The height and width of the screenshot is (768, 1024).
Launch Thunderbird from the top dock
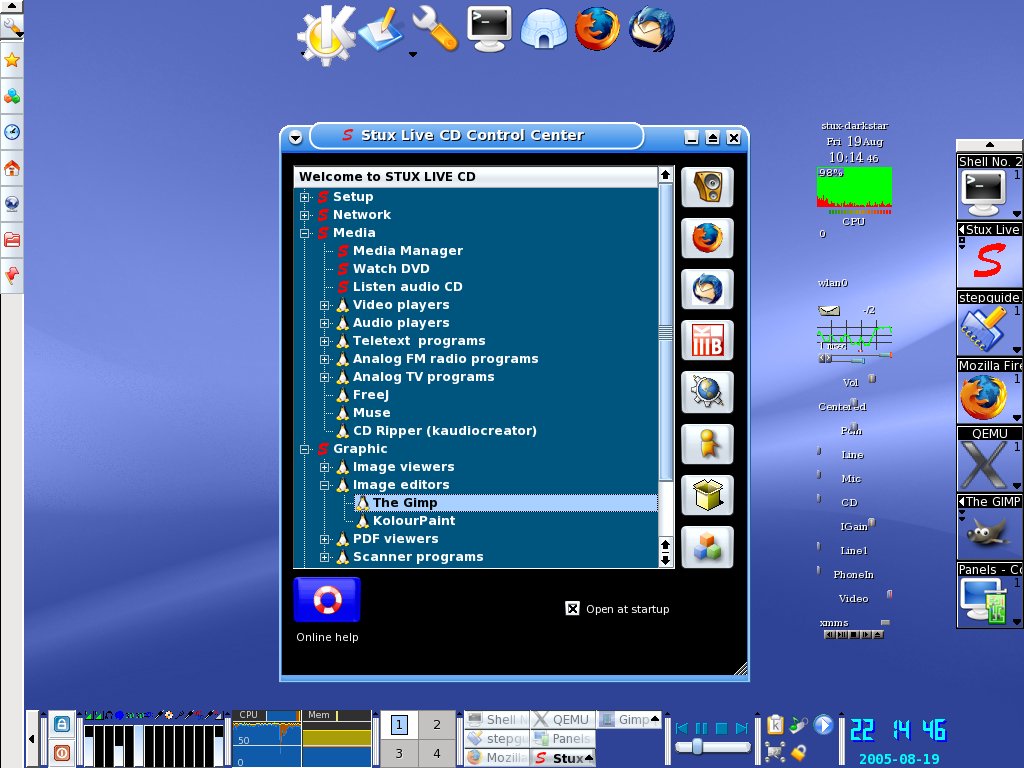click(x=651, y=29)
